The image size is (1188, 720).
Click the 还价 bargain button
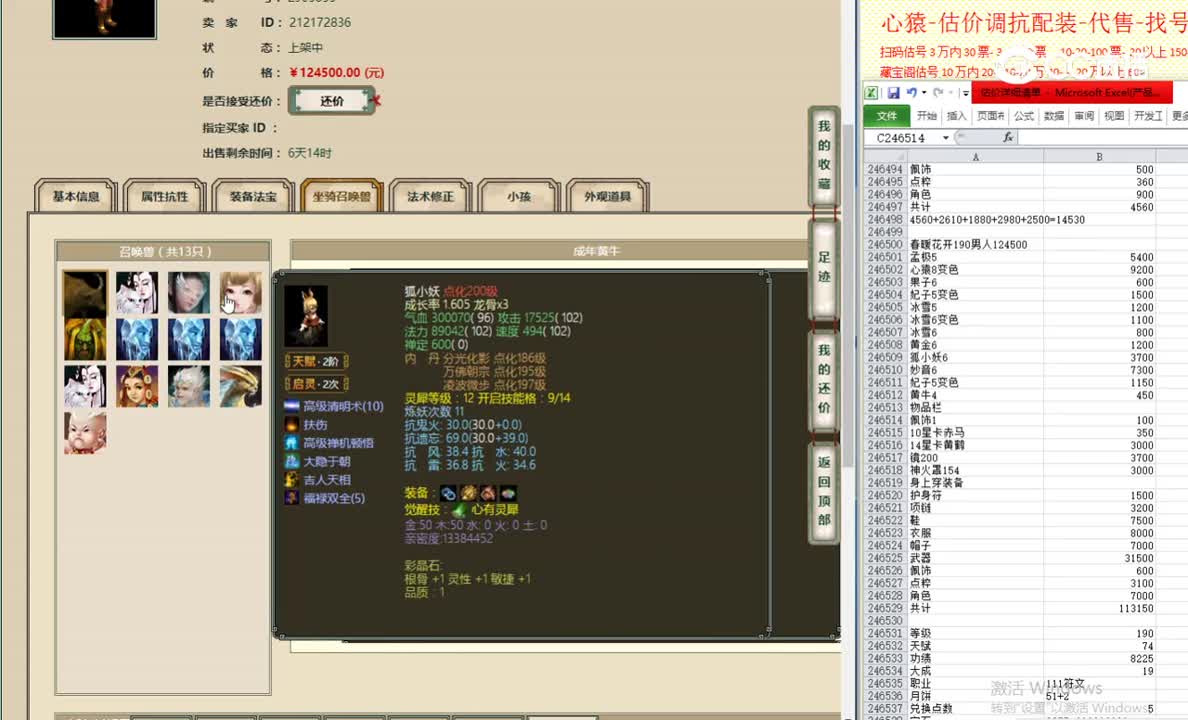point(332,101)
